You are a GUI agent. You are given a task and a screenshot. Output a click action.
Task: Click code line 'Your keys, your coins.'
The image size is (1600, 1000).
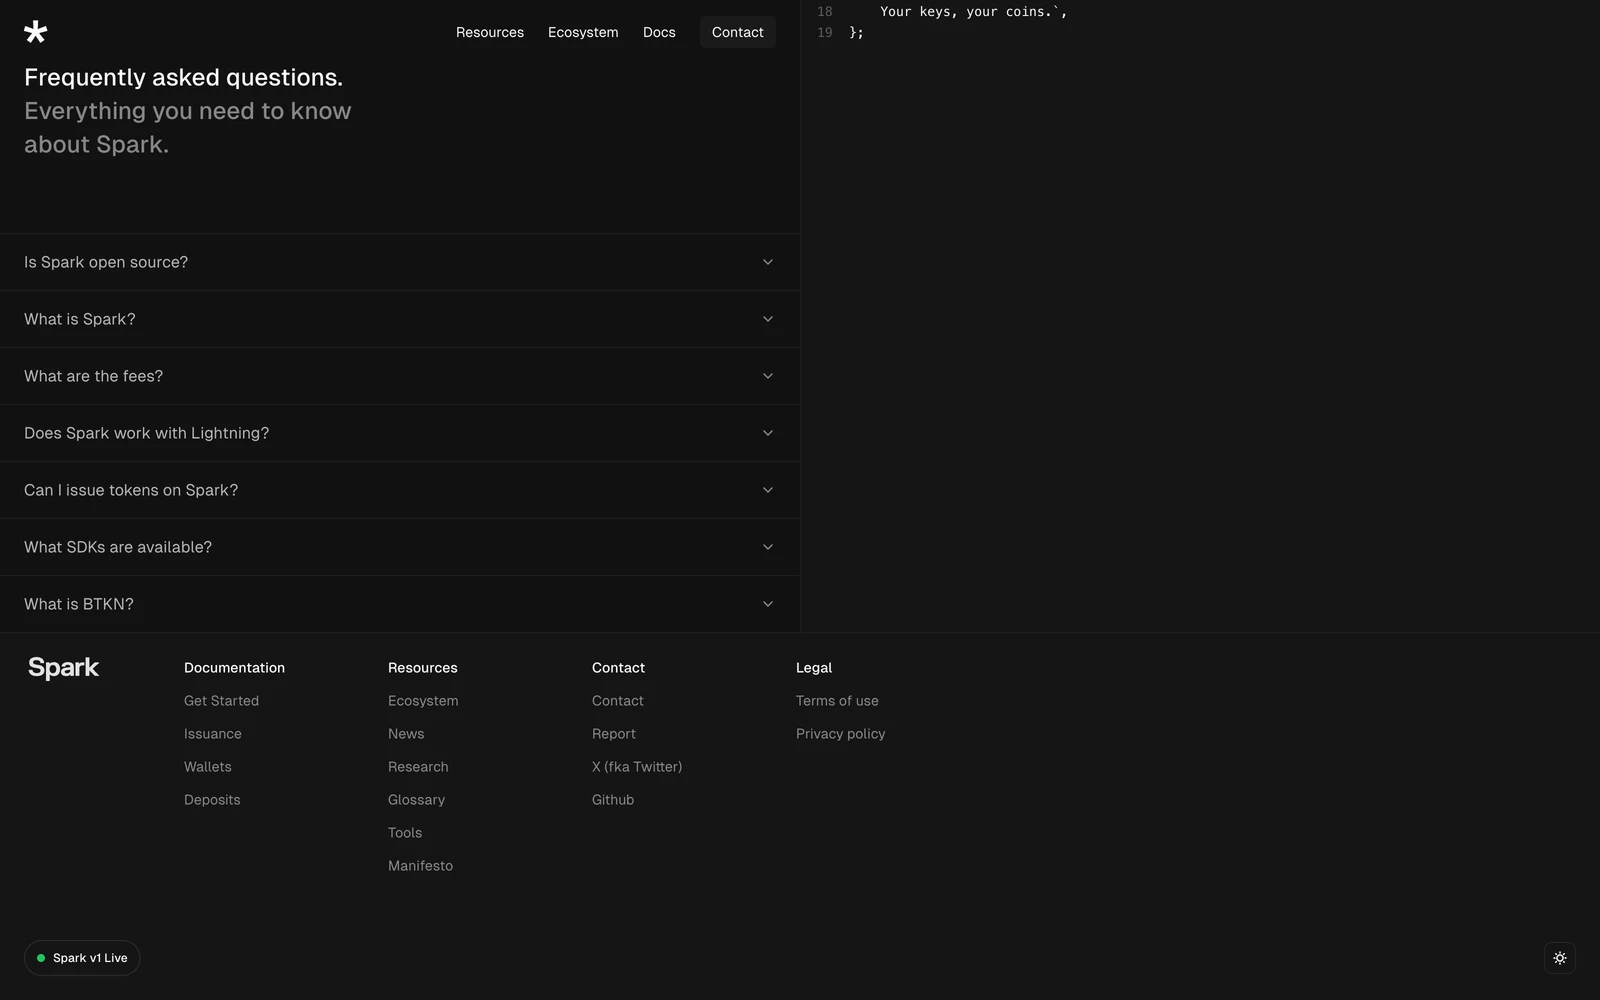coord(974,12)
